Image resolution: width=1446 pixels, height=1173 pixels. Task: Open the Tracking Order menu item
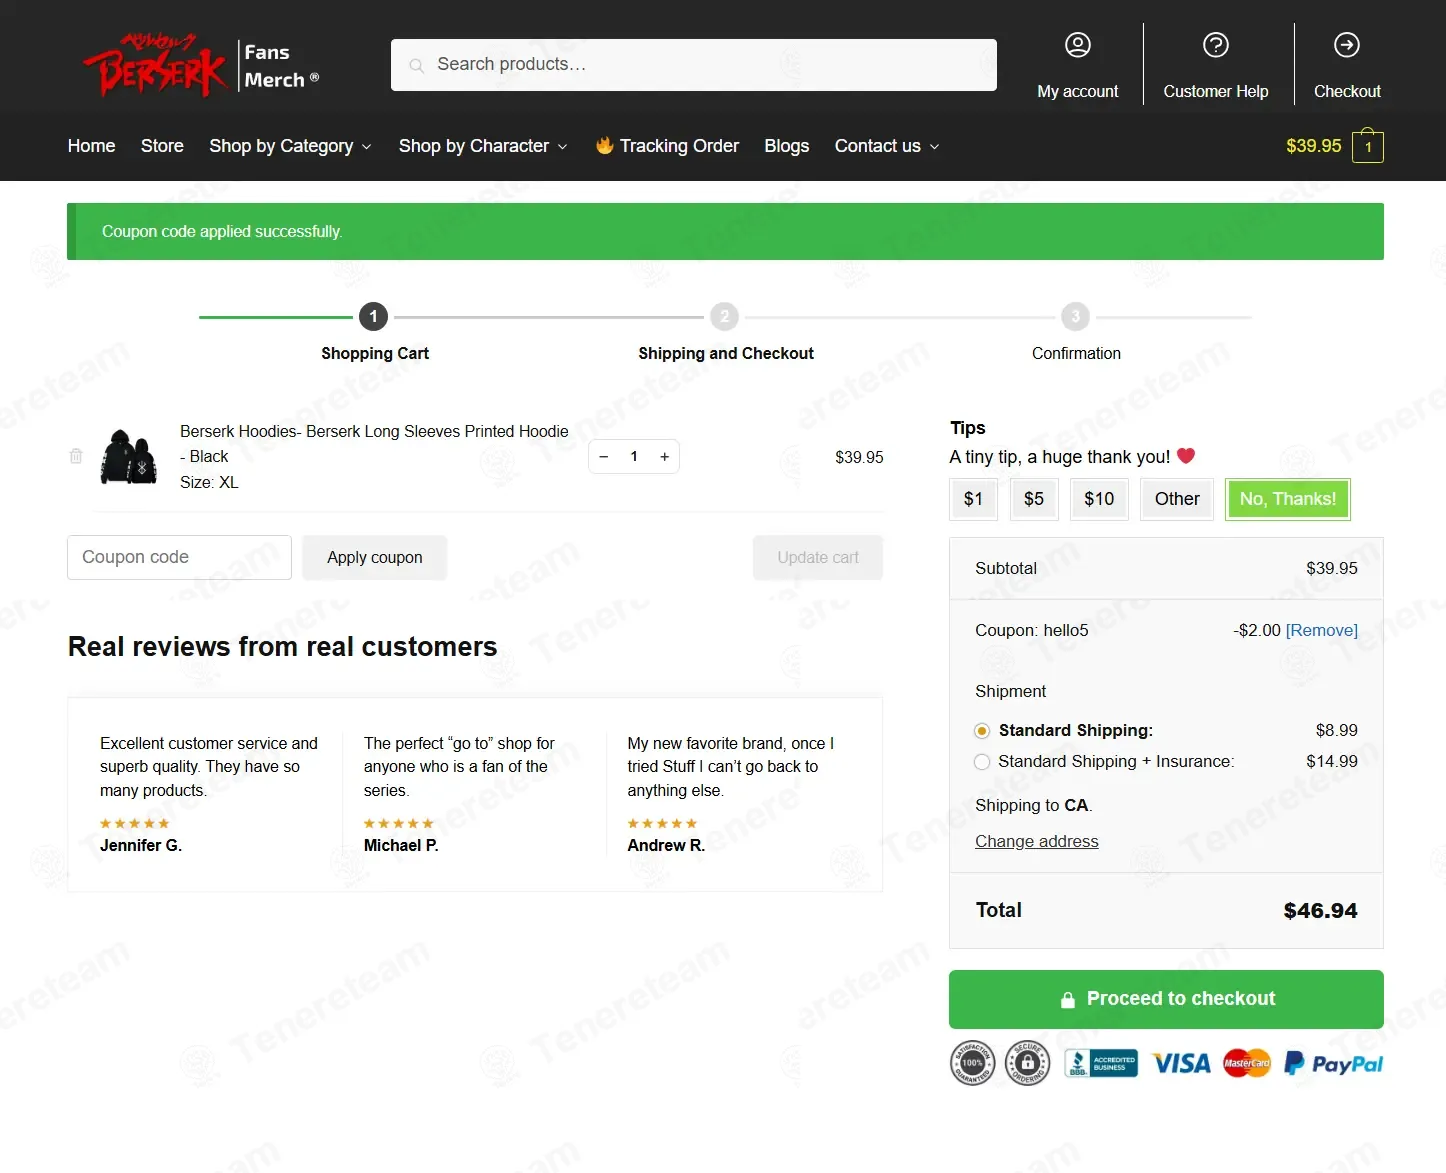point(667,146)
